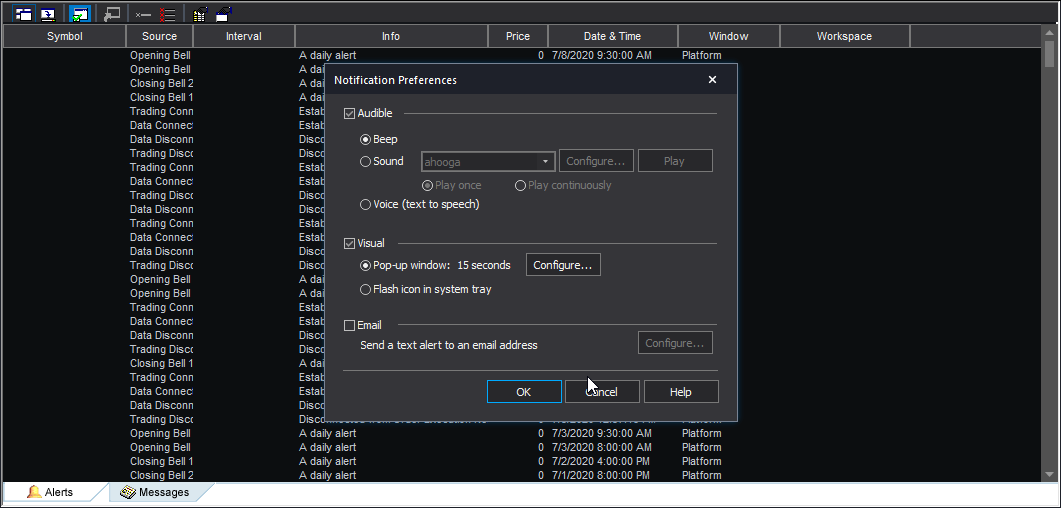Screen dimensions: 1061x508
Task: Click Opening Bell in 7/3/2020 9:30 row
Action: pos(160,434)
